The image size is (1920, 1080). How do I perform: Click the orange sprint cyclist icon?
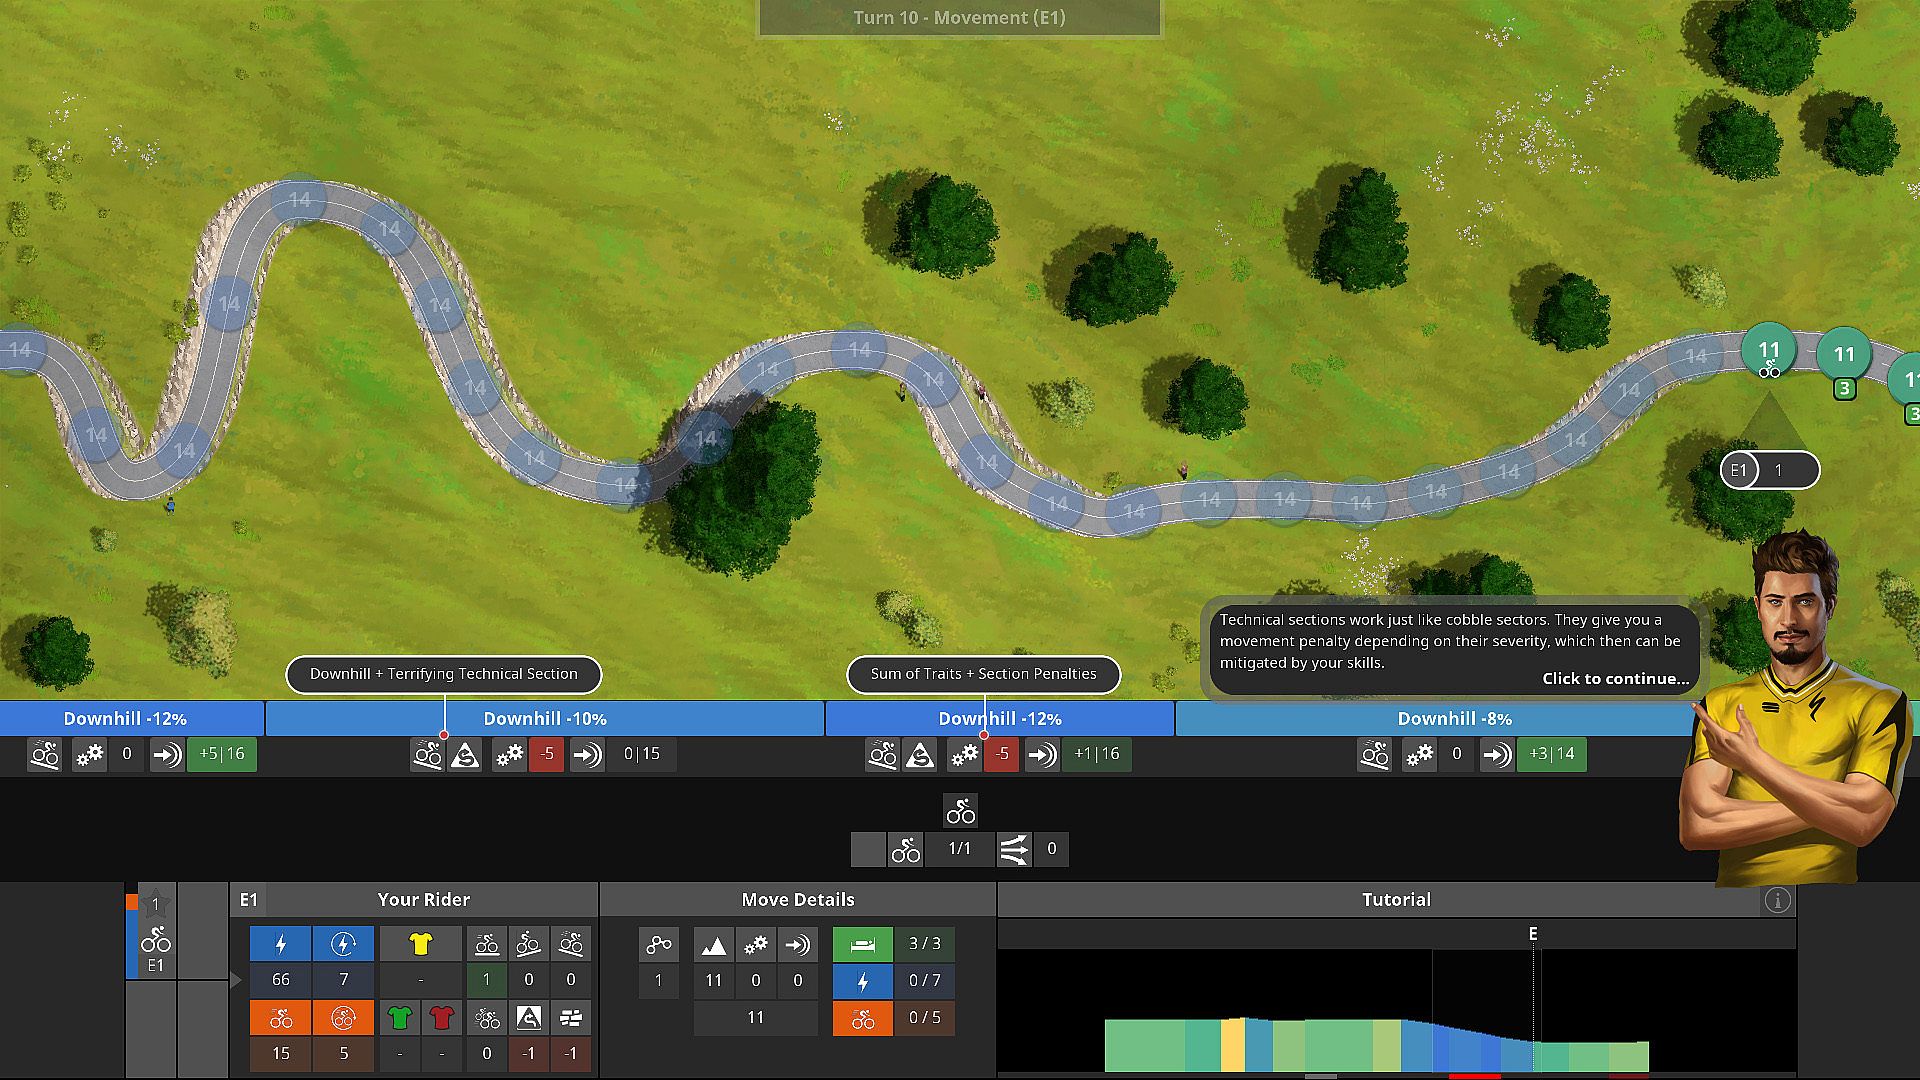(281, 1018)
